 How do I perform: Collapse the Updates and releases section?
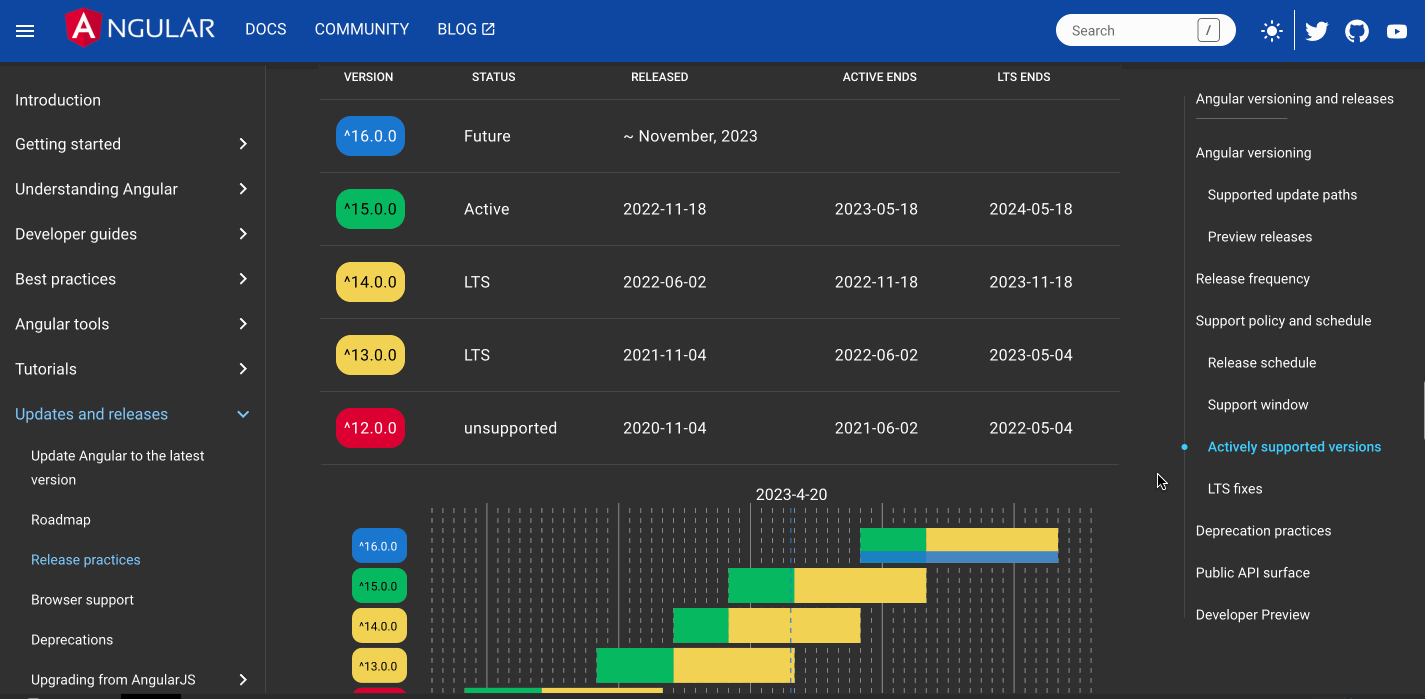click(x=242, y=413)
